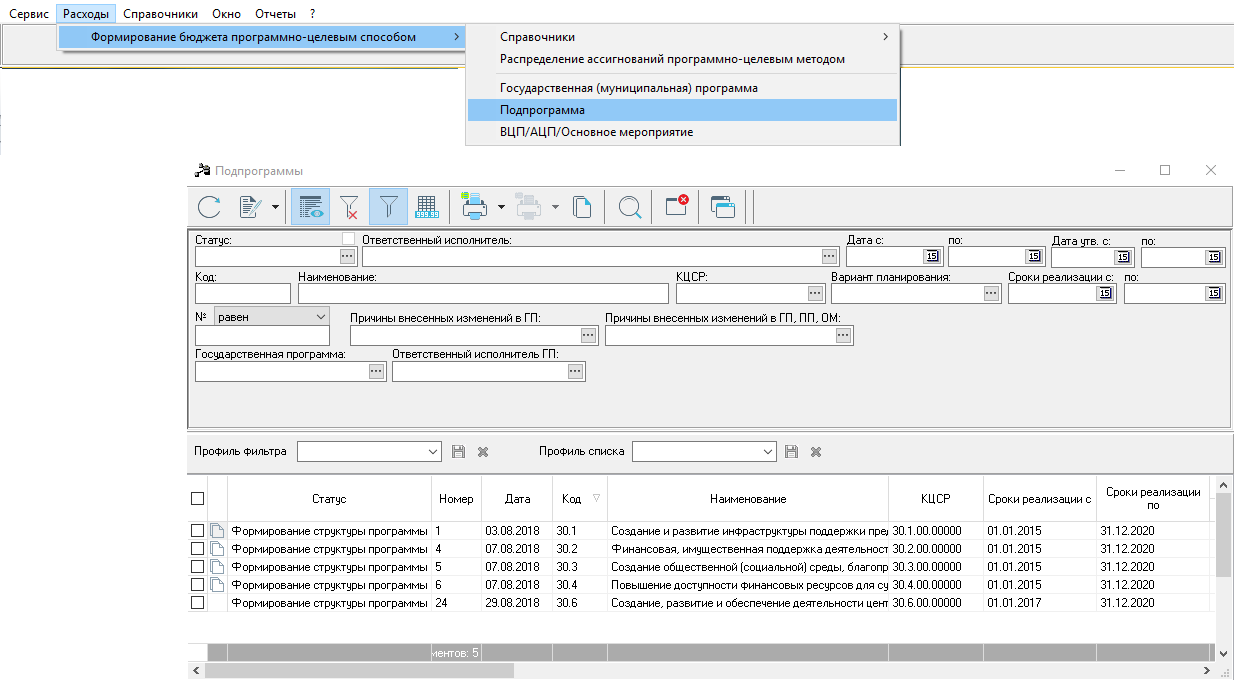This screenshot has width=1239, height=682.
Task: Tick checkbox next to Ответственный исполнитель
Action: (x=349, y=239)
